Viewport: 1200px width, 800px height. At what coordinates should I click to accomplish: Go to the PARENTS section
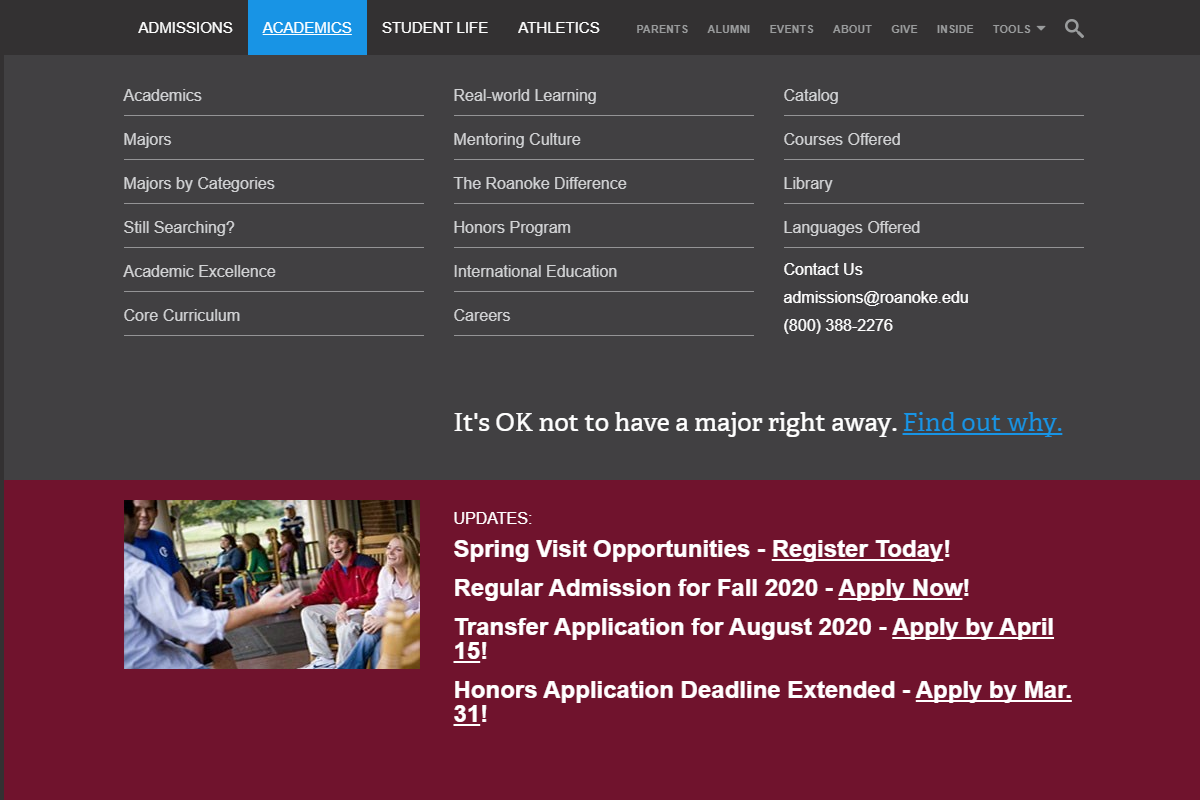(662, 29)
